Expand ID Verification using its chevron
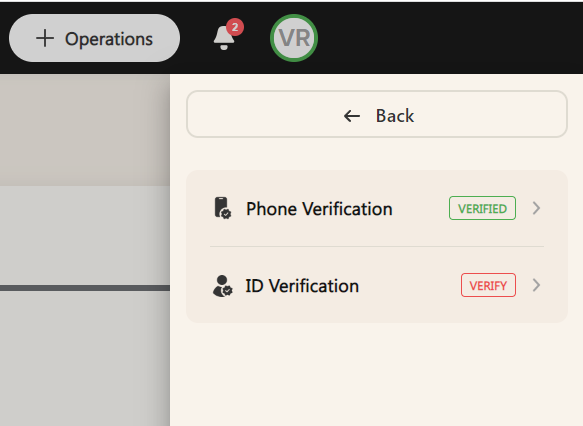The width and height of the screenshot is (583, 426). pyautogui.click(x=536, y=285)
